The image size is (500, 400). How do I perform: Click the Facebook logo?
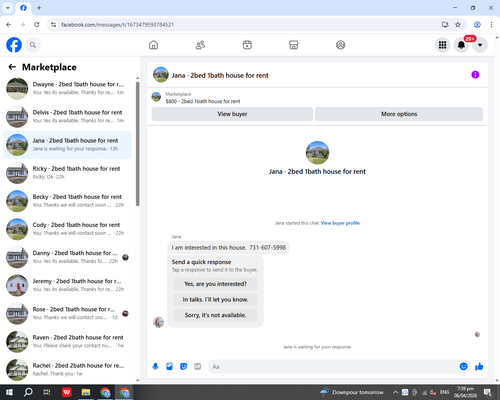click(x=14, y=45)
